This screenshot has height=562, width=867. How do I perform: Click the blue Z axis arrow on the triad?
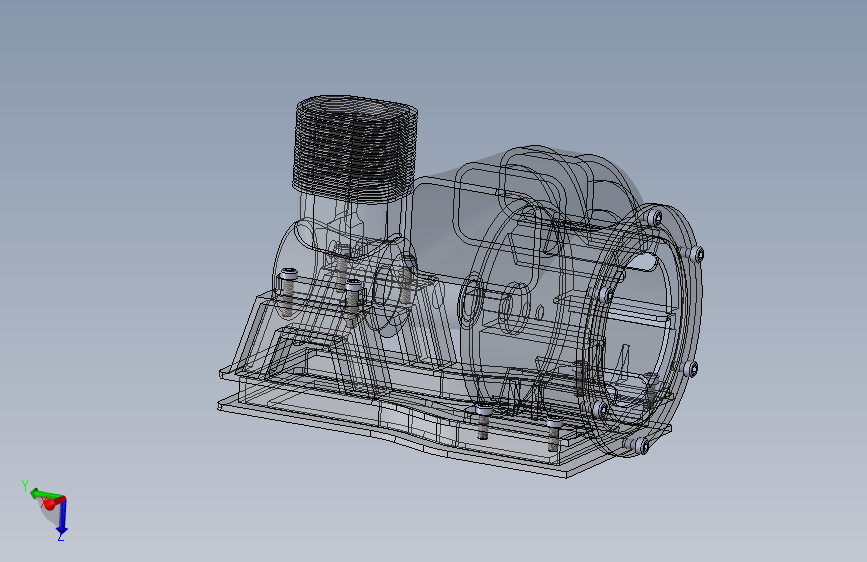[62, 519]
